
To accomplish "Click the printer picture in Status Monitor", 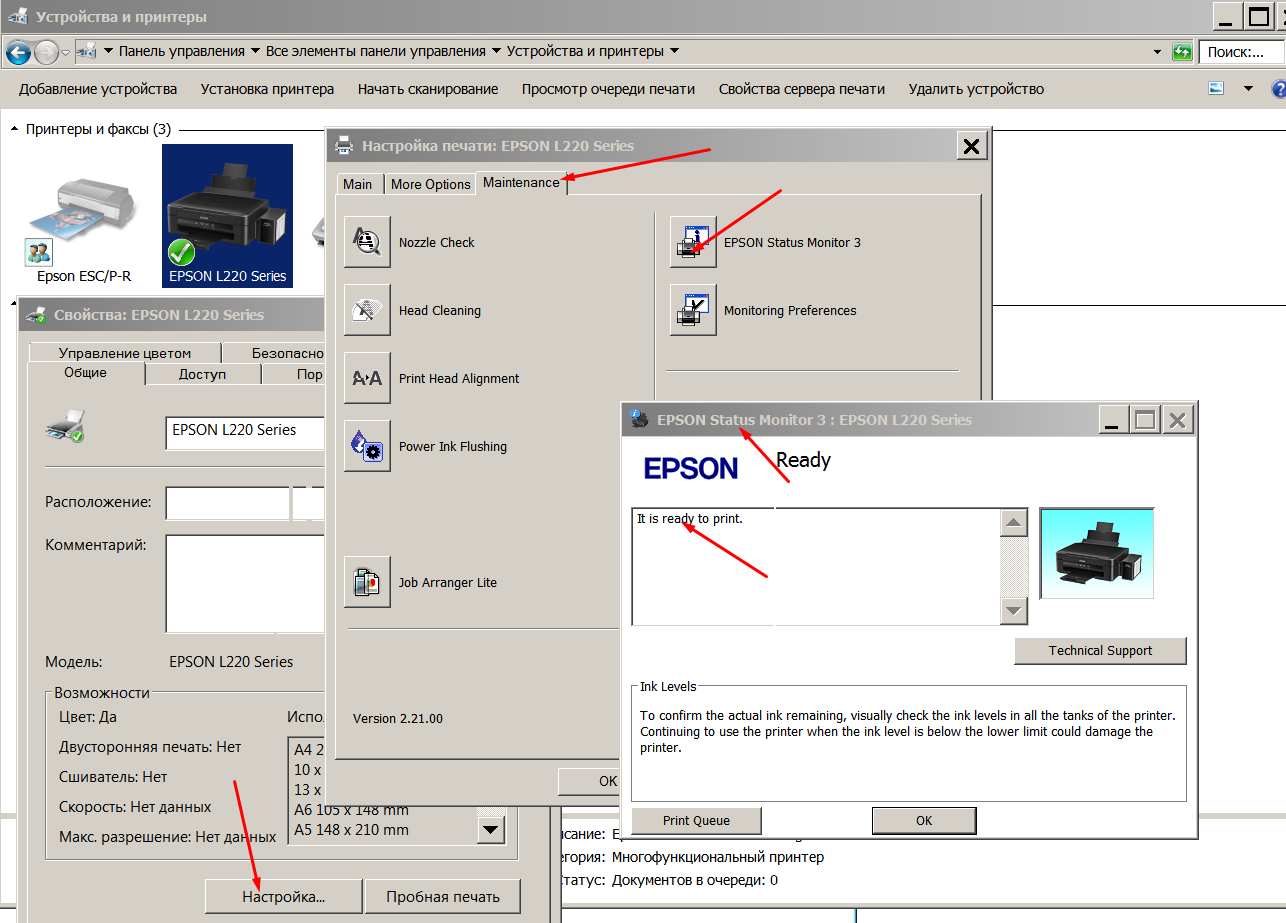I will (1097, 553).
